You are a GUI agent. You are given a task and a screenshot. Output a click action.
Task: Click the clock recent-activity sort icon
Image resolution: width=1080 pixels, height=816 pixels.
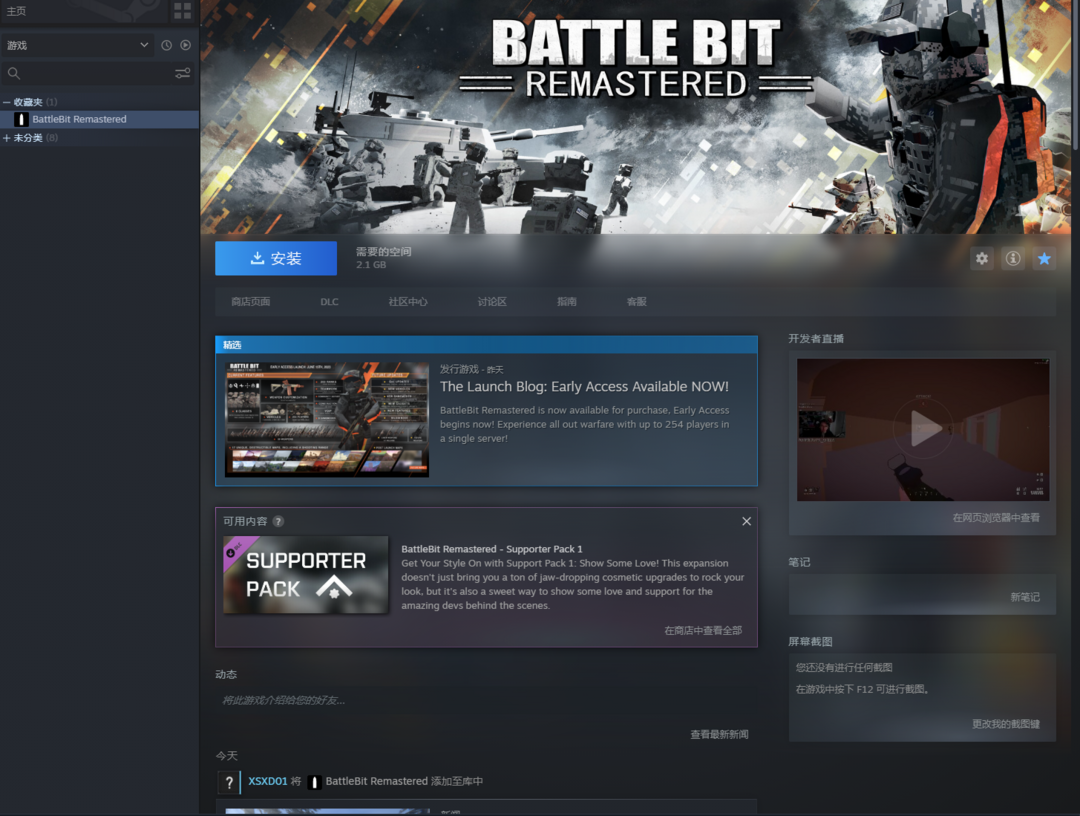click(166, 45)
